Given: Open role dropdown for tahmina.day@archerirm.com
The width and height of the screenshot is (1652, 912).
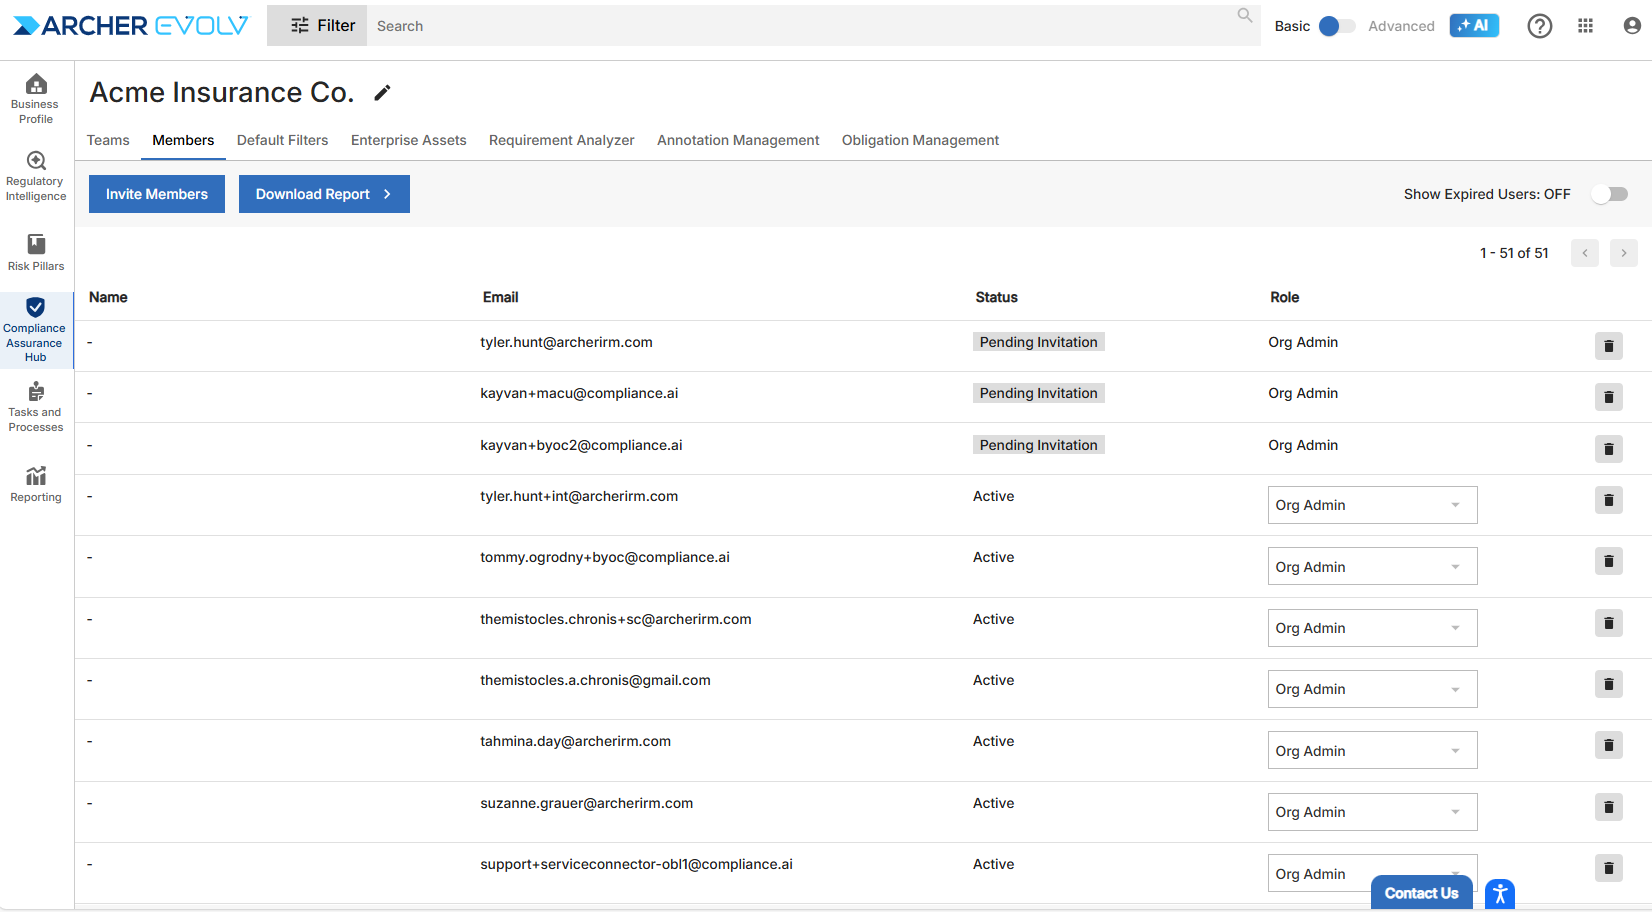Looking at the screenshot, I should coord(1371,751).
